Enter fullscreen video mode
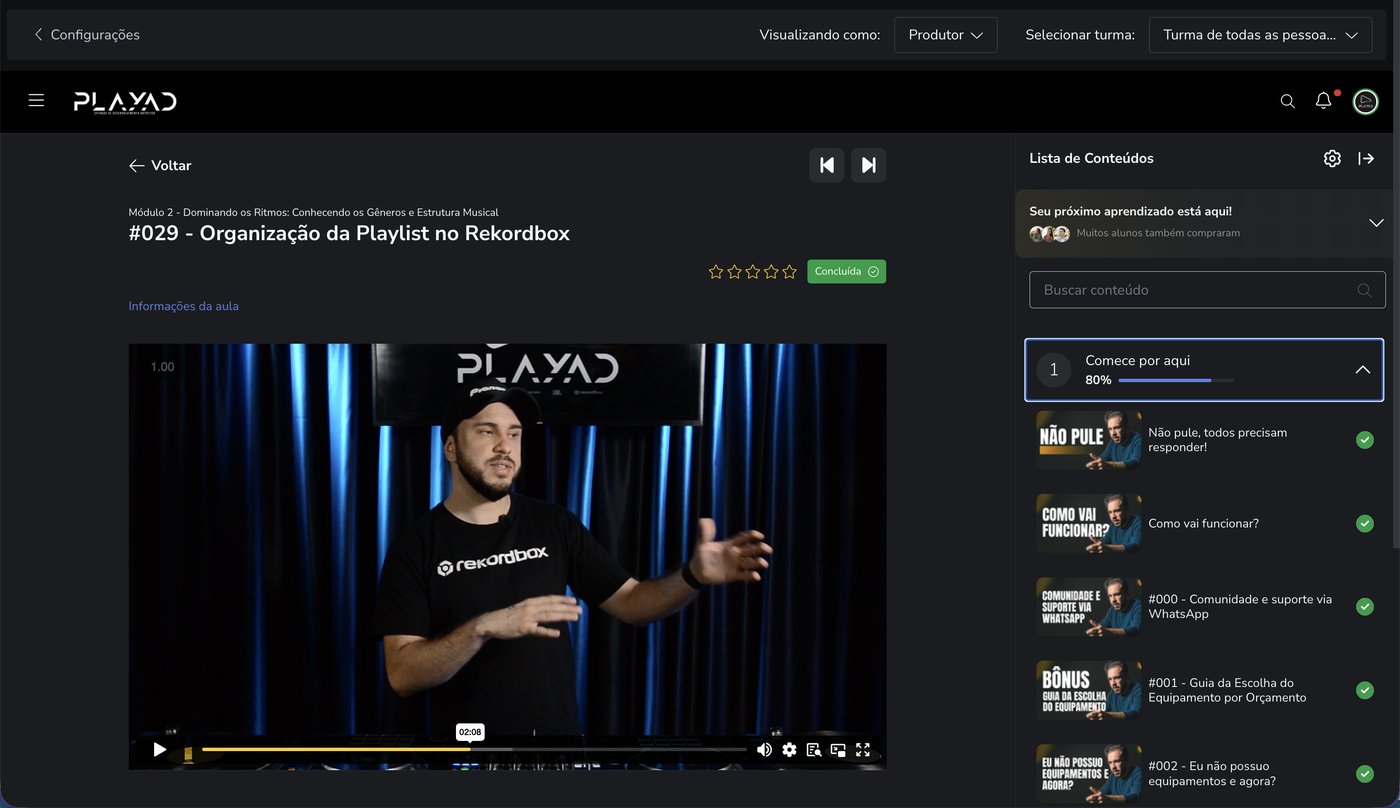Viewport: 1400px width, 808px height. pos(863,749)
